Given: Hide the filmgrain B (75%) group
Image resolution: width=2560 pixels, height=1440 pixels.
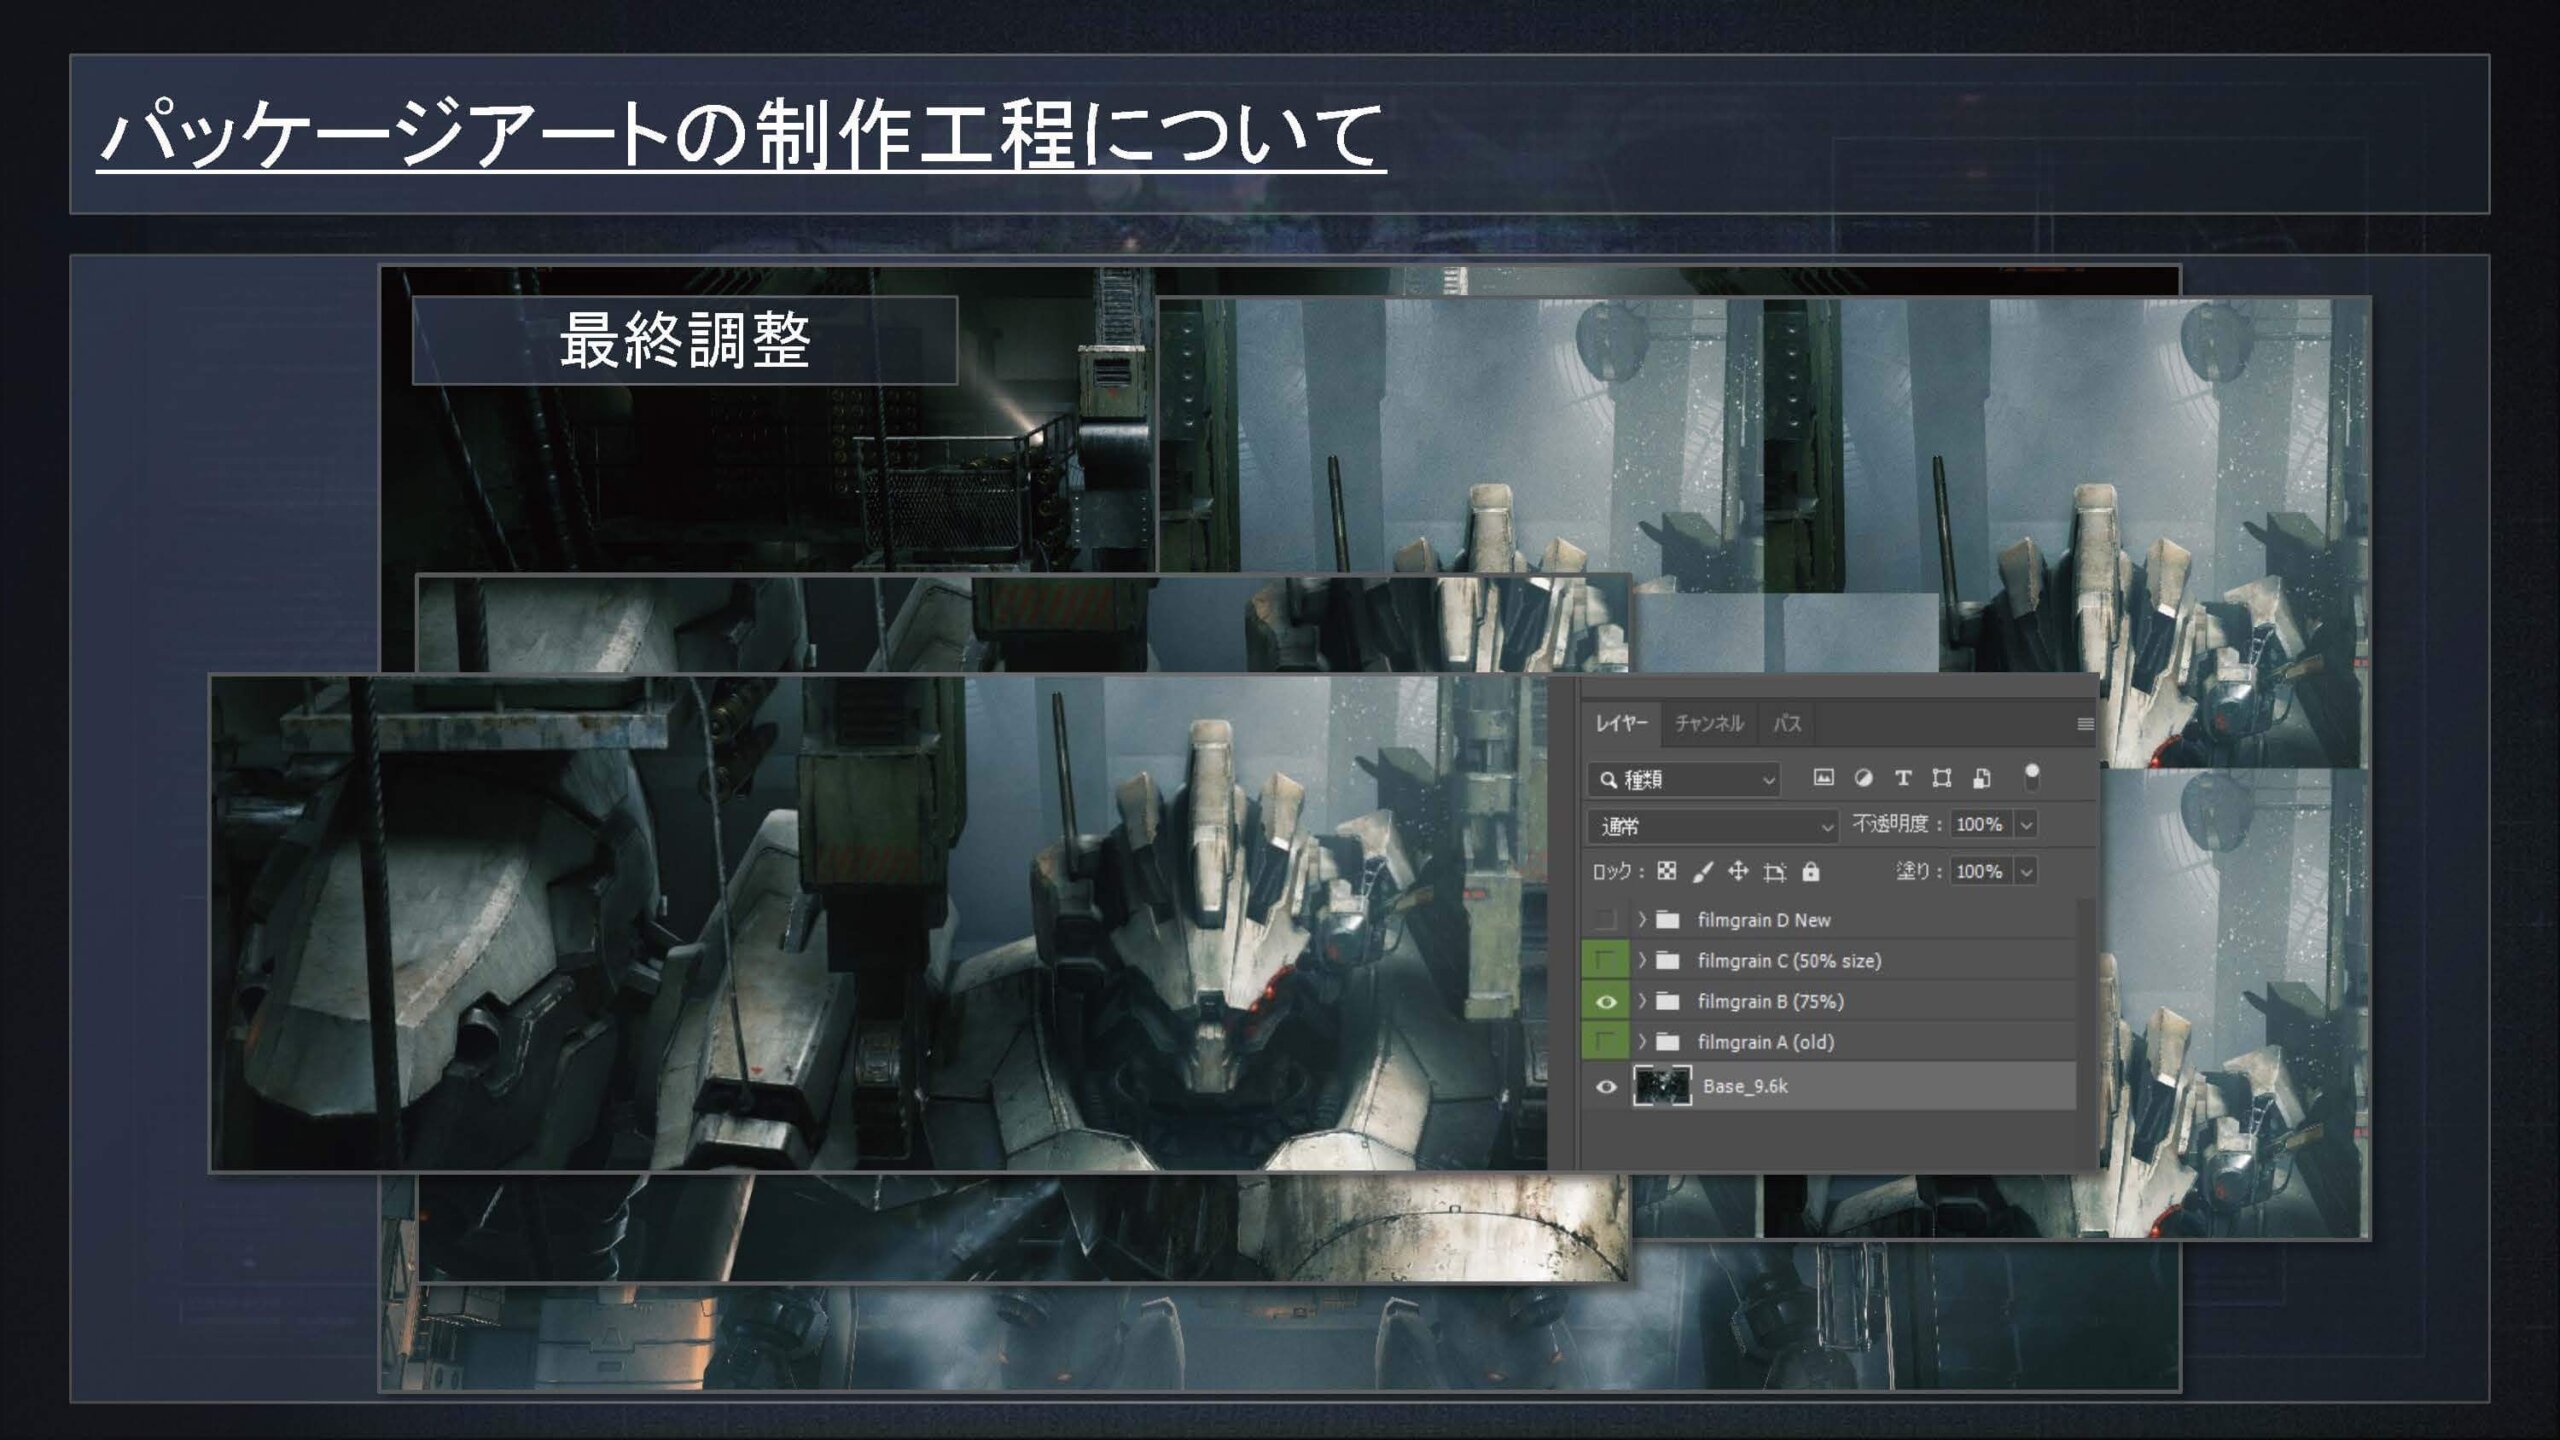Looking at the screenshot, I should 1605,1002.
